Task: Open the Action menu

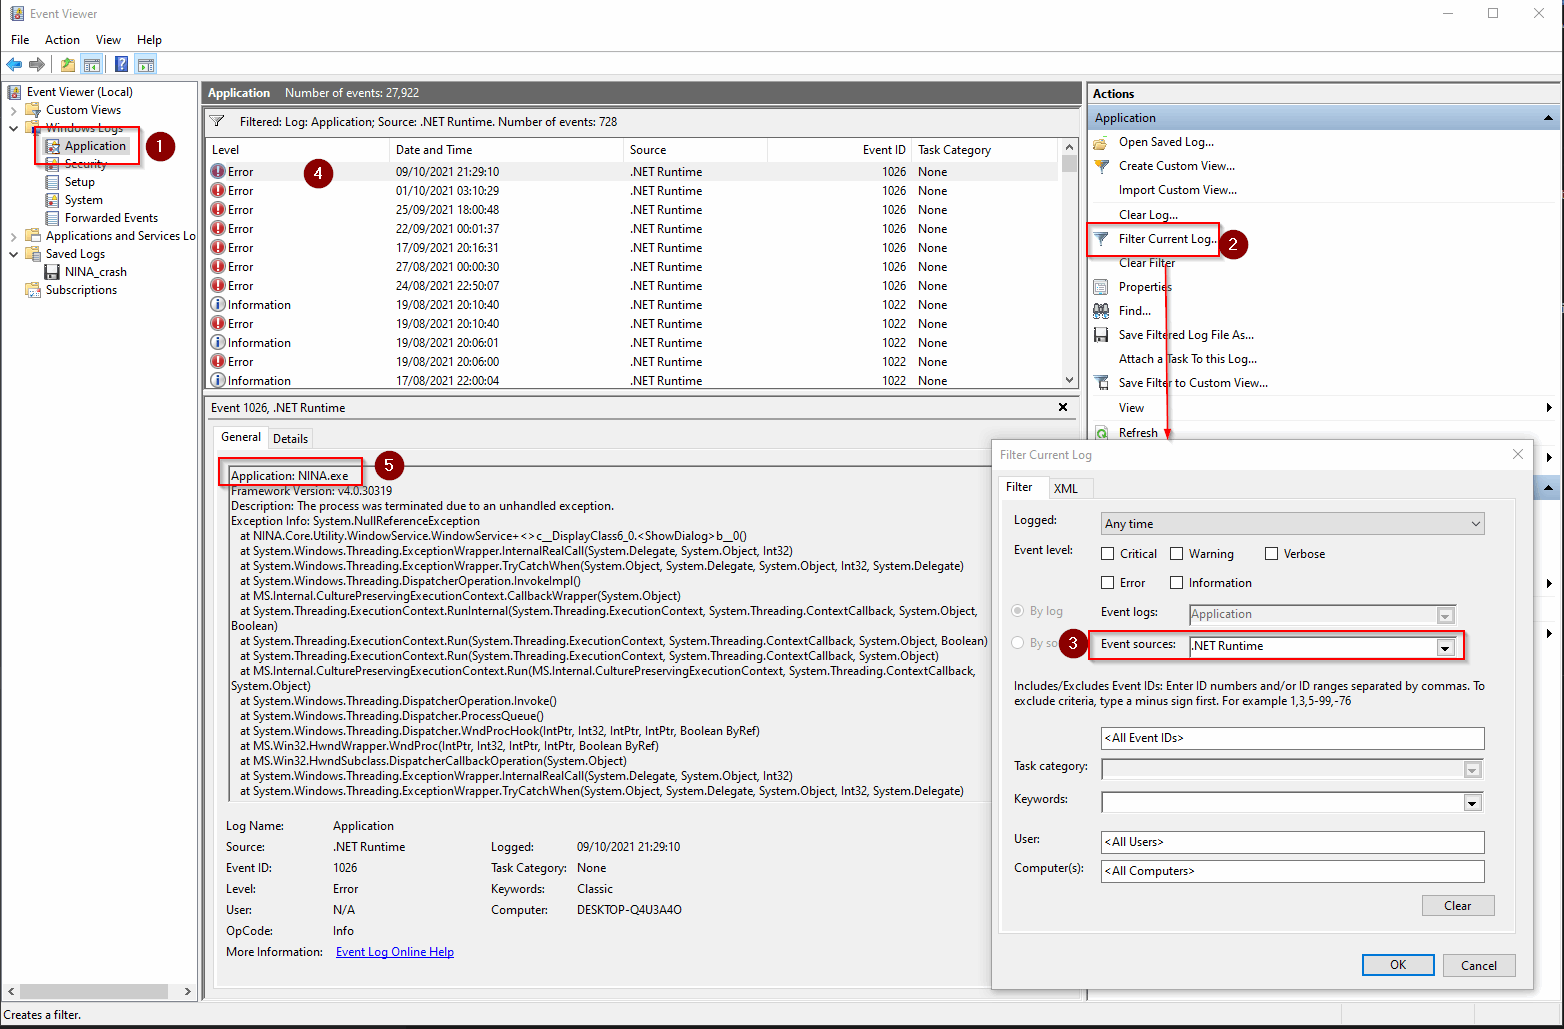Action: point(62,40)
